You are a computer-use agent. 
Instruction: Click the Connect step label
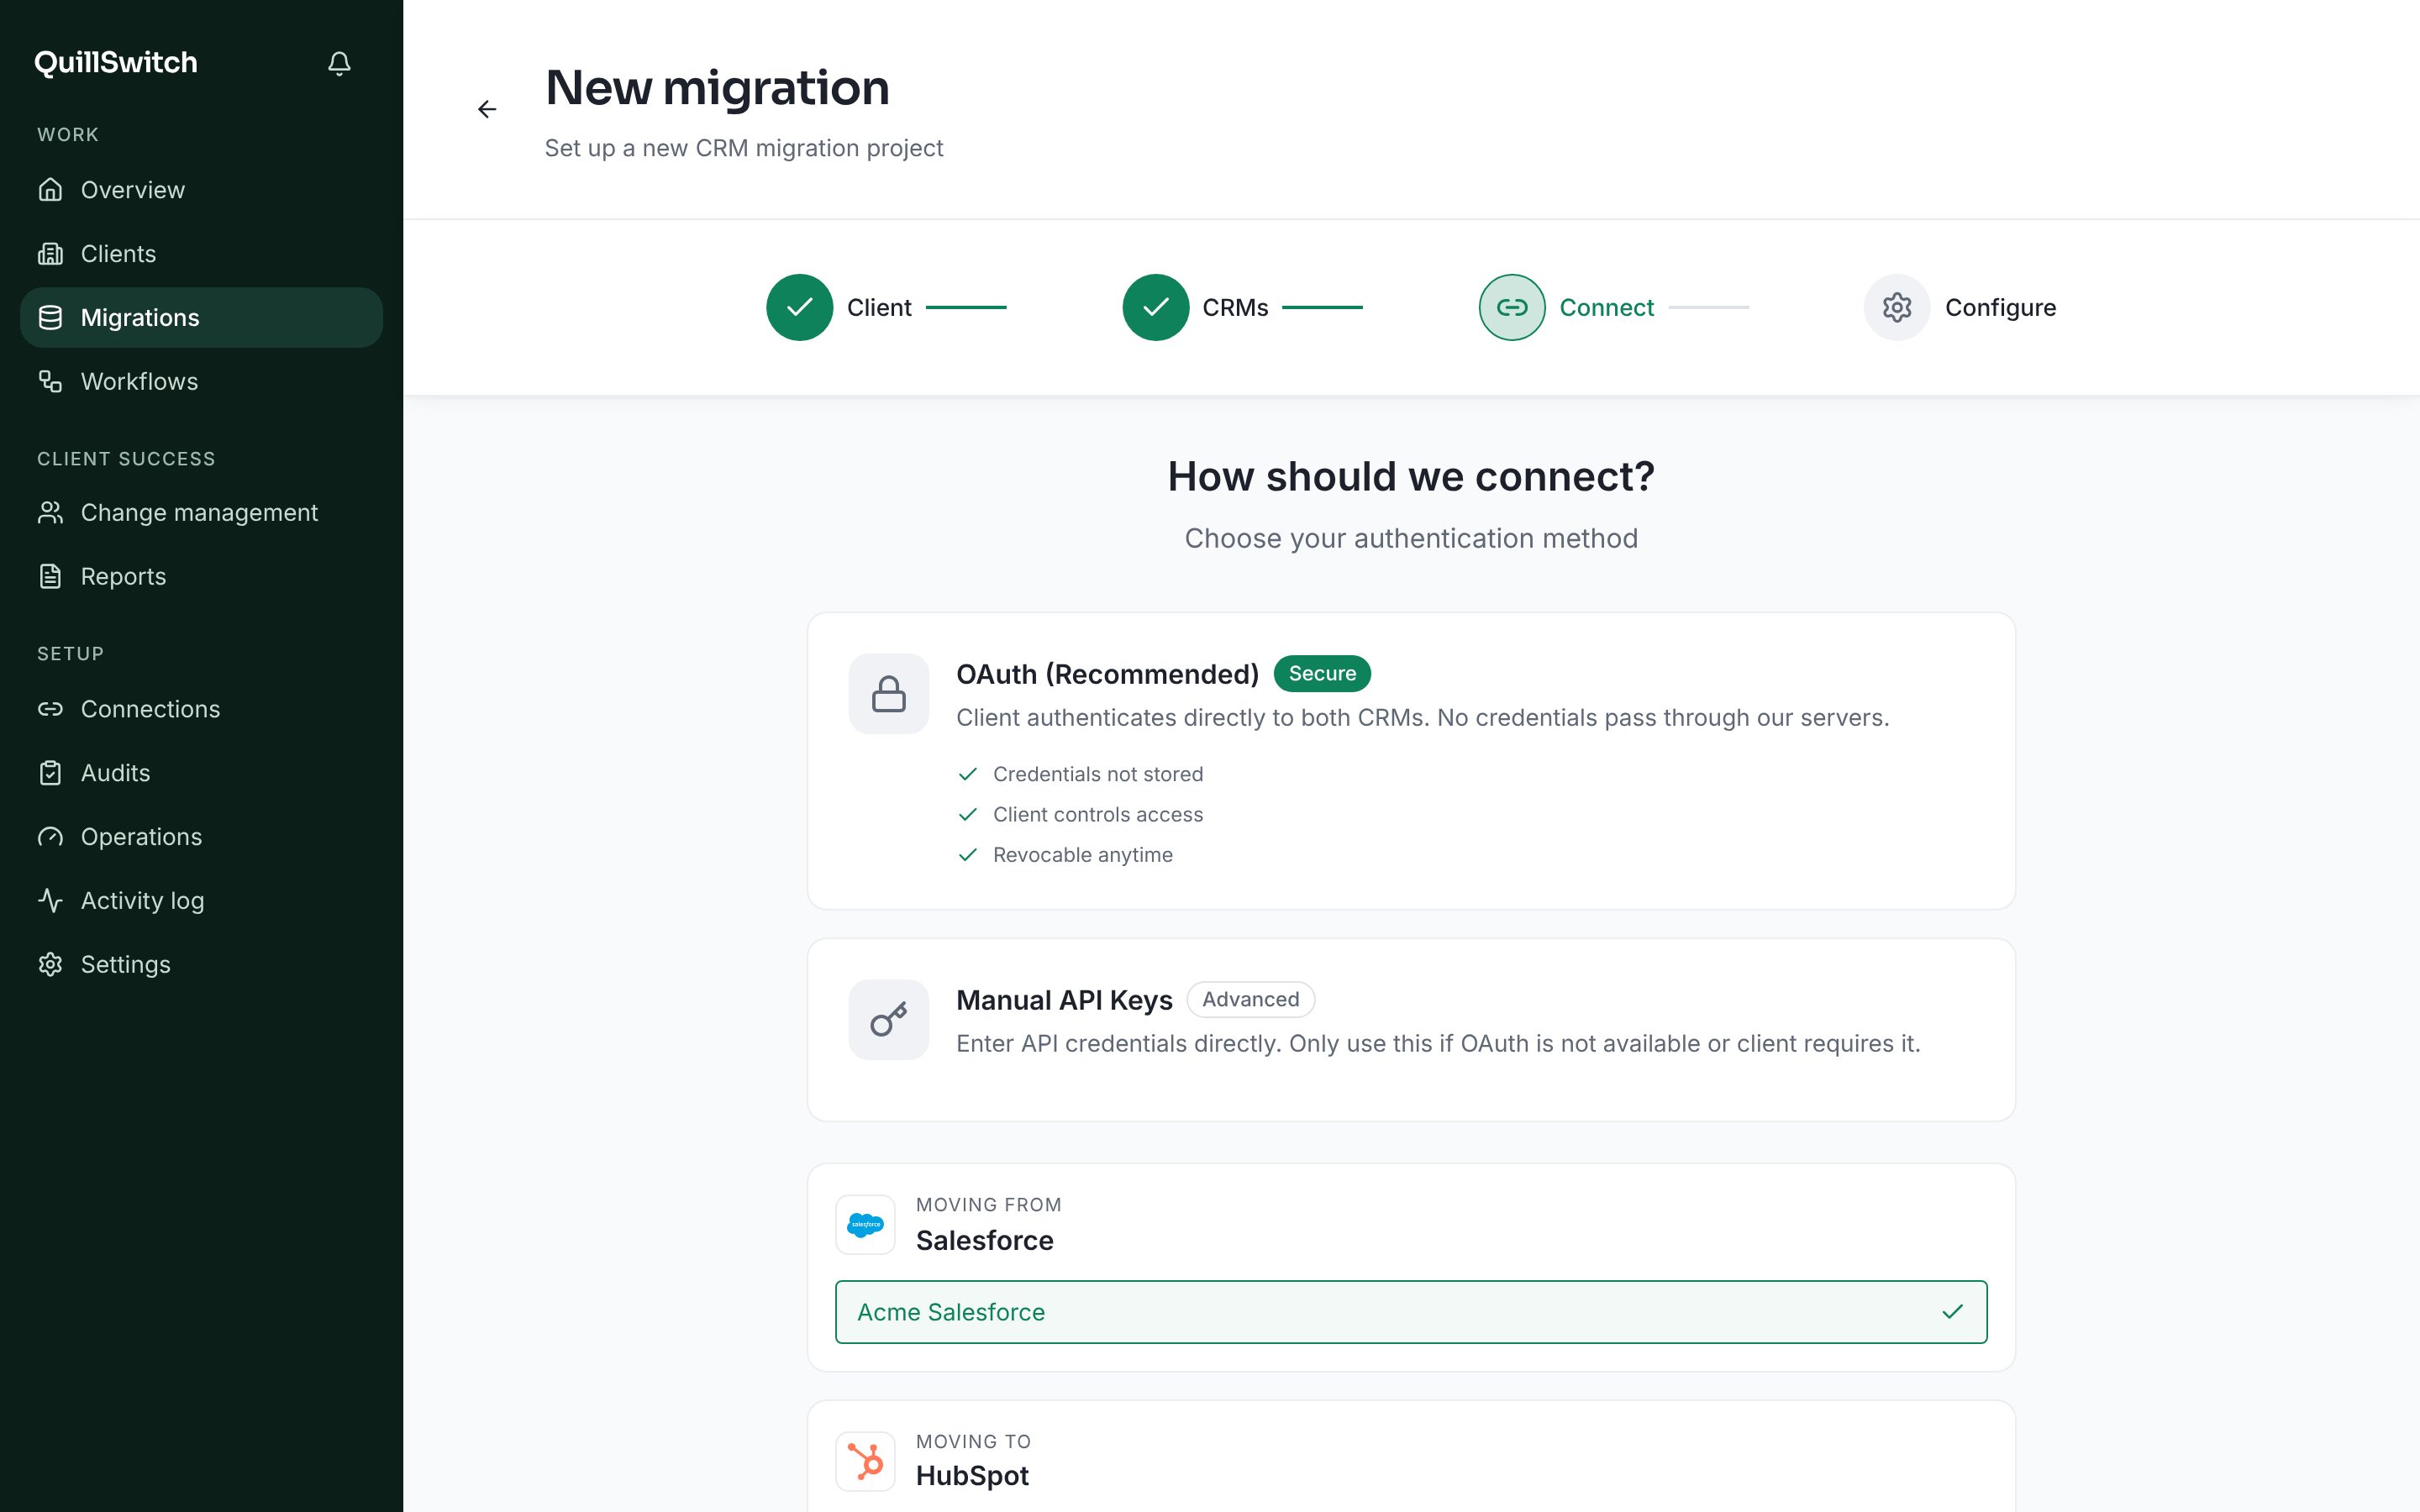coord(1606,307)
